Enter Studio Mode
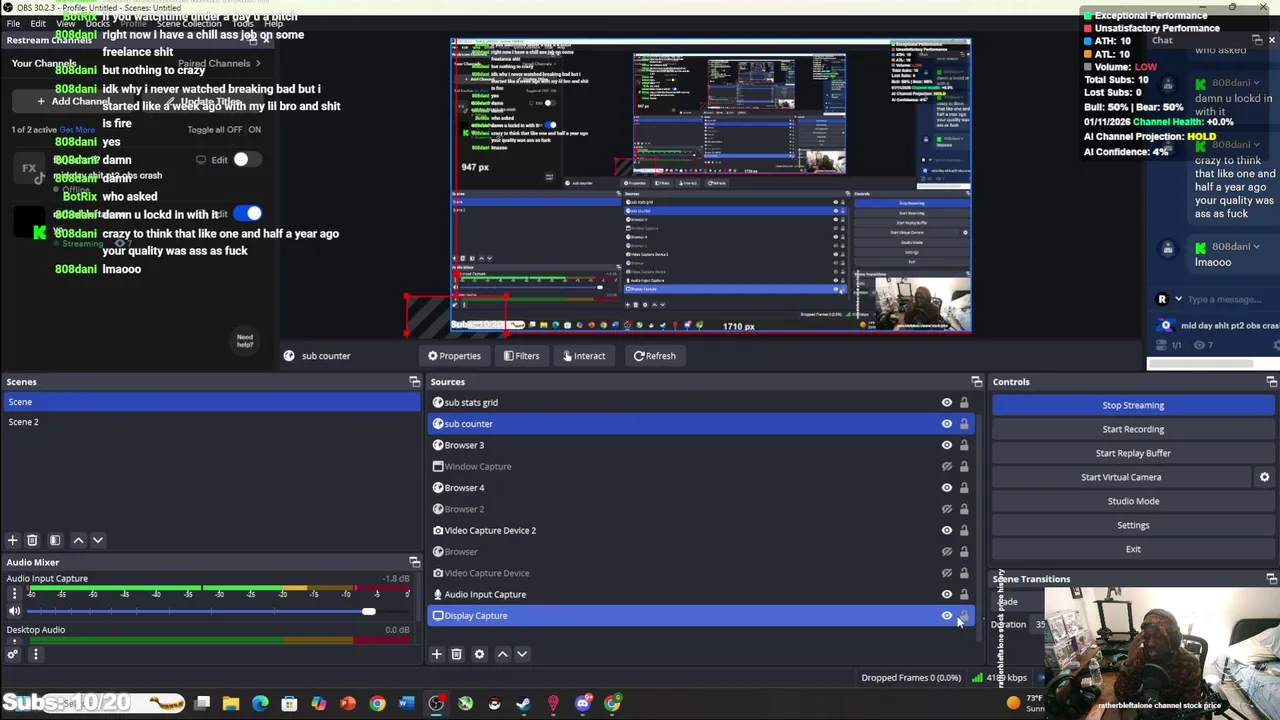Image resolution: width=1280 pixels, height=720 pixels. pos(1133,501)
